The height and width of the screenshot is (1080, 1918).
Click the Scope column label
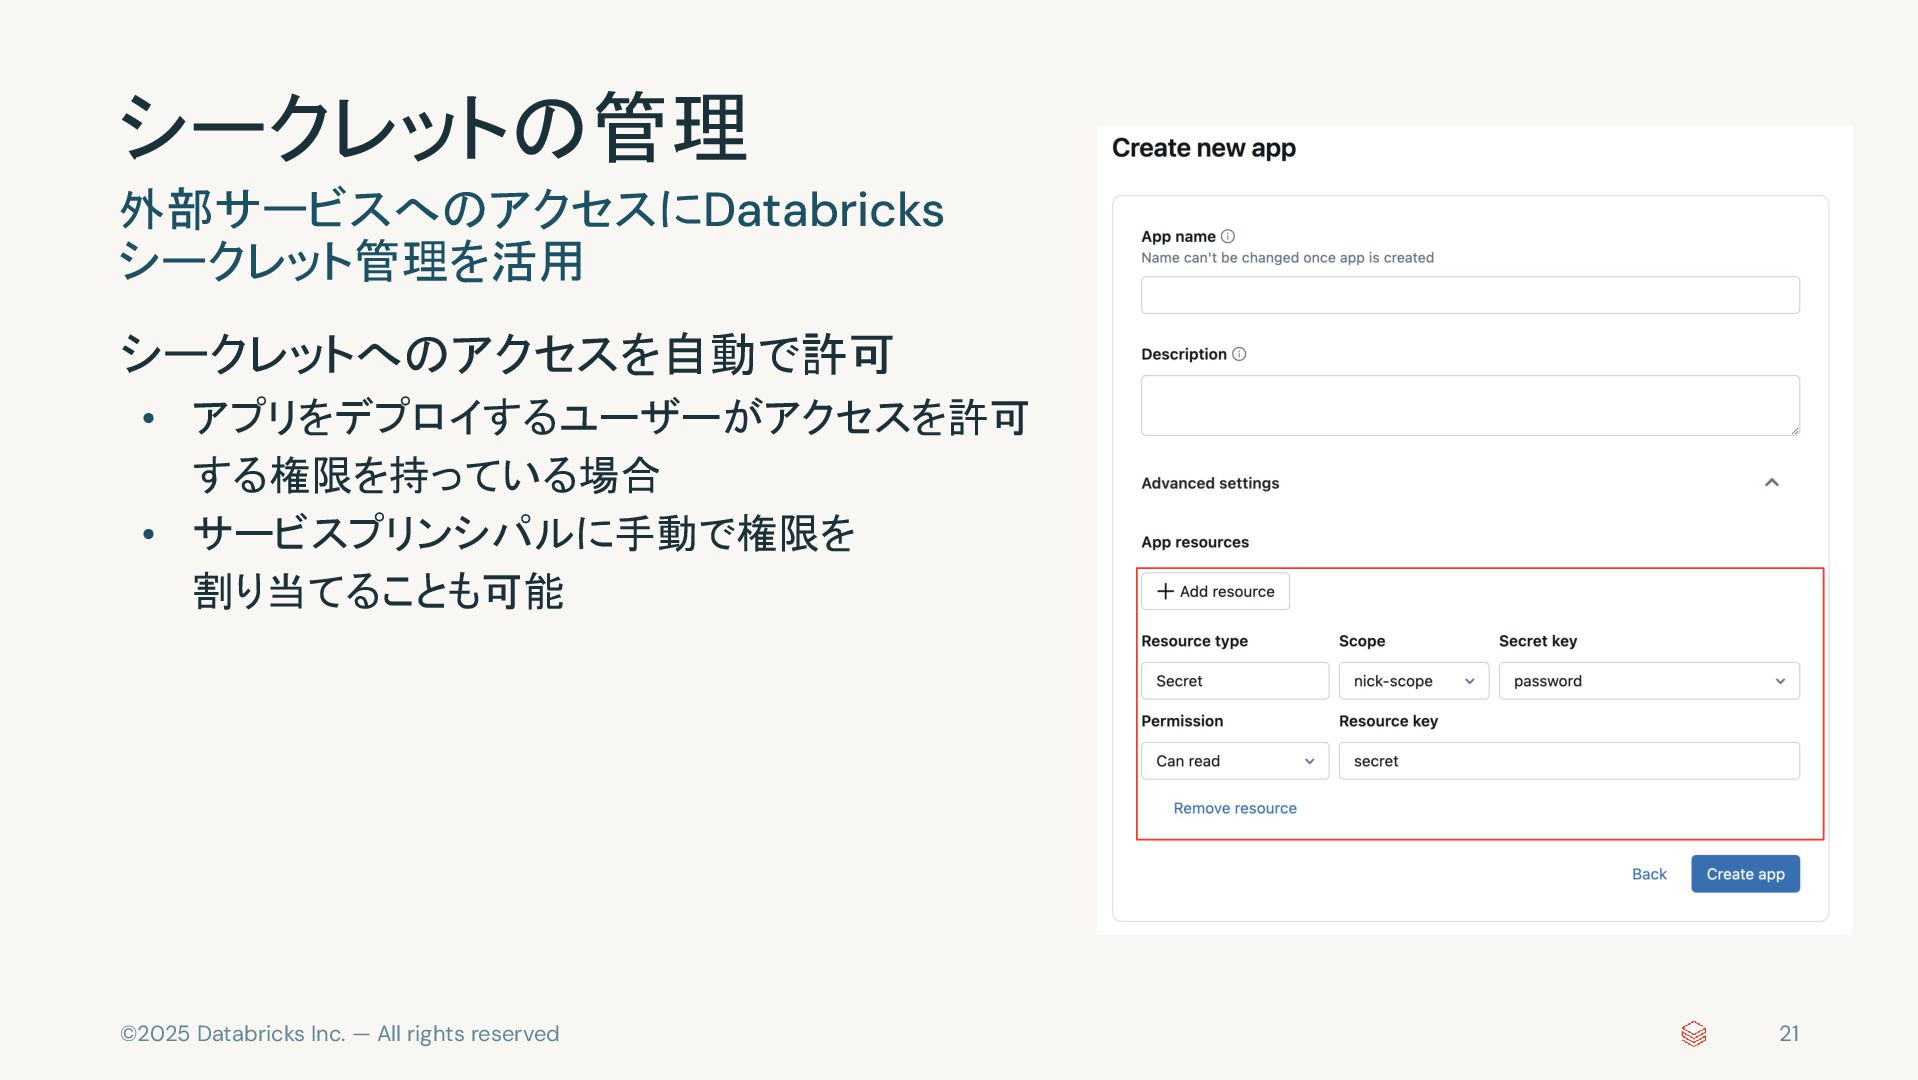click(x=1362, y=641)
